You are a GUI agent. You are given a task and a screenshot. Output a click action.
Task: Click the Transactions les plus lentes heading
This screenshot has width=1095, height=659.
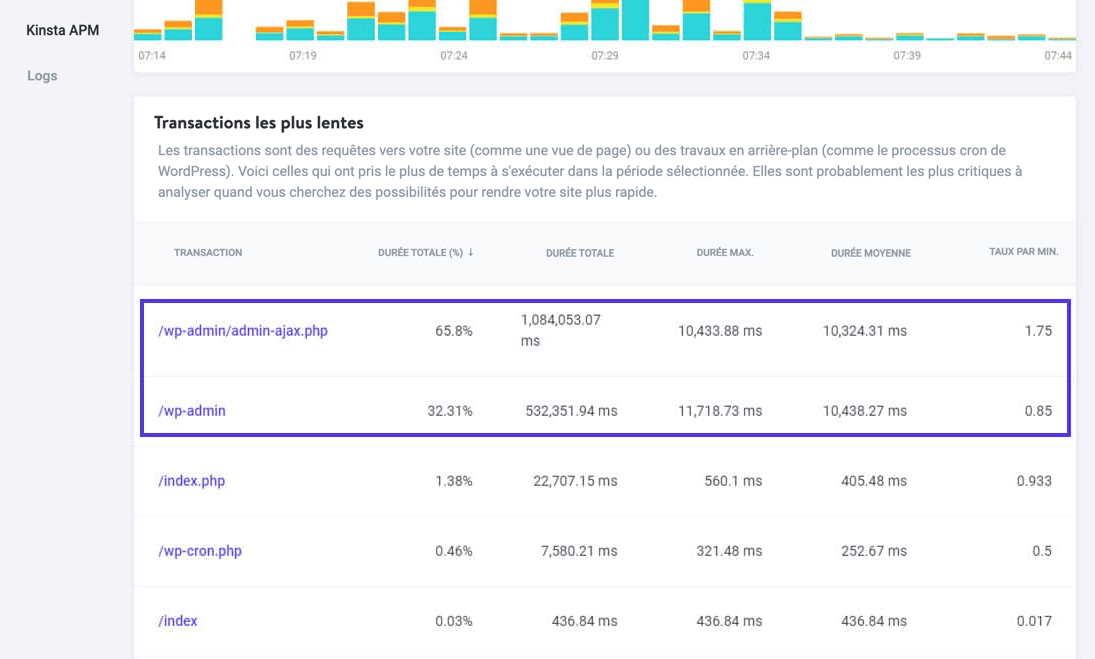tap(261, 122)
